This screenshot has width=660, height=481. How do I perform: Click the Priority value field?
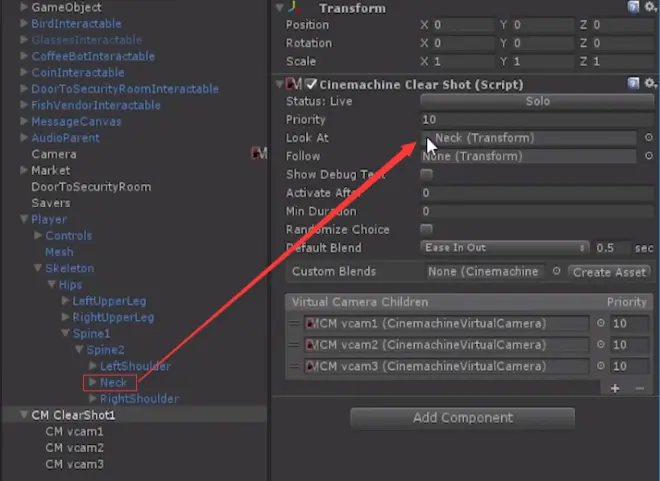tap(537, 120)
